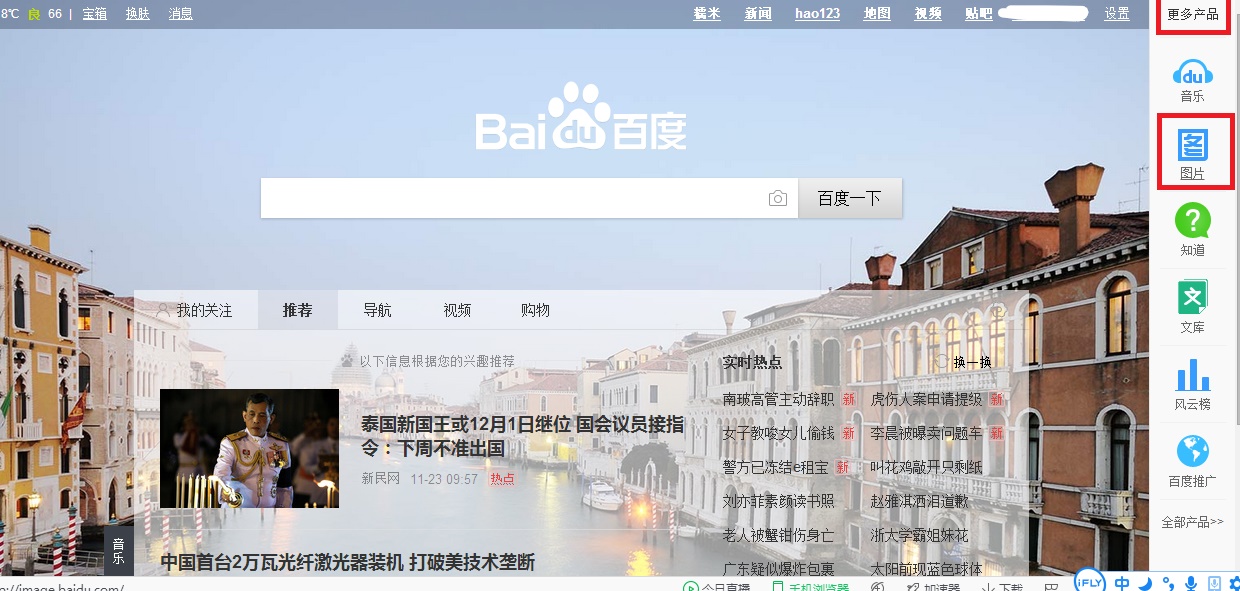The height and width of the screenshot is (591, 1240).
Task: Open the iFLY soft keyboard icon
Action: pos(1213,583)
